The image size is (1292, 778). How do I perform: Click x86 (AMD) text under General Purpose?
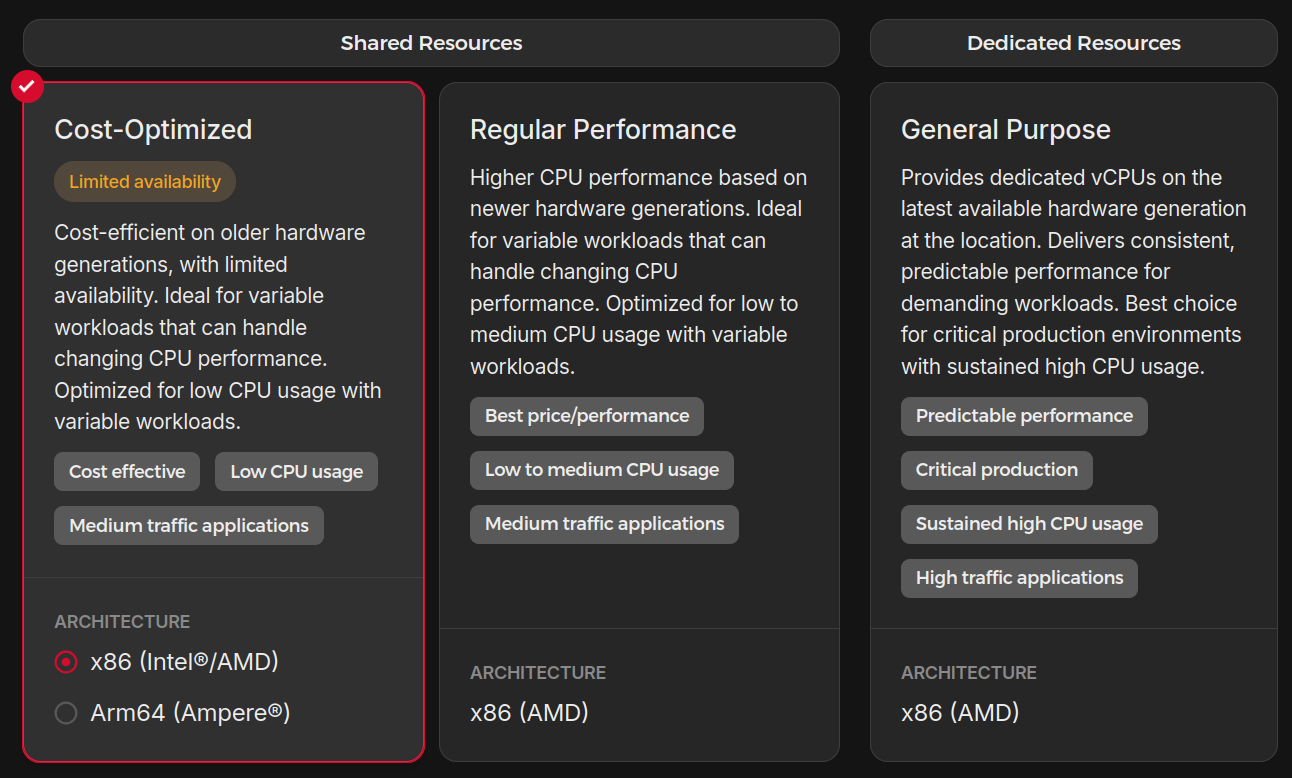[x=960, y=713]
